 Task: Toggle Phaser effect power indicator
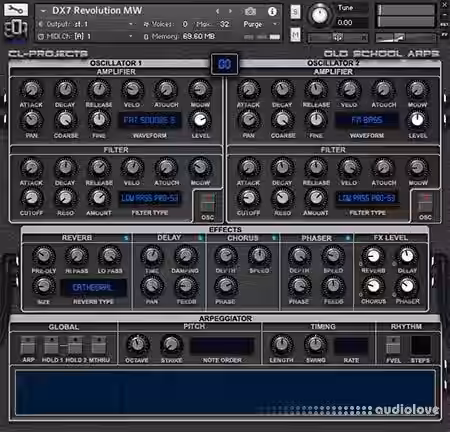[348, 238]
